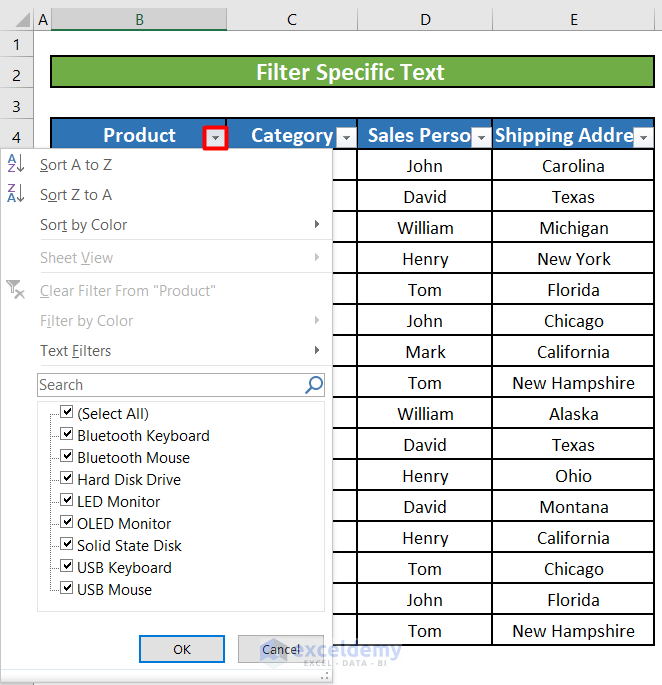Open the Category column filter dropdown
Viewport: 662px width, 685px height.
346,138
